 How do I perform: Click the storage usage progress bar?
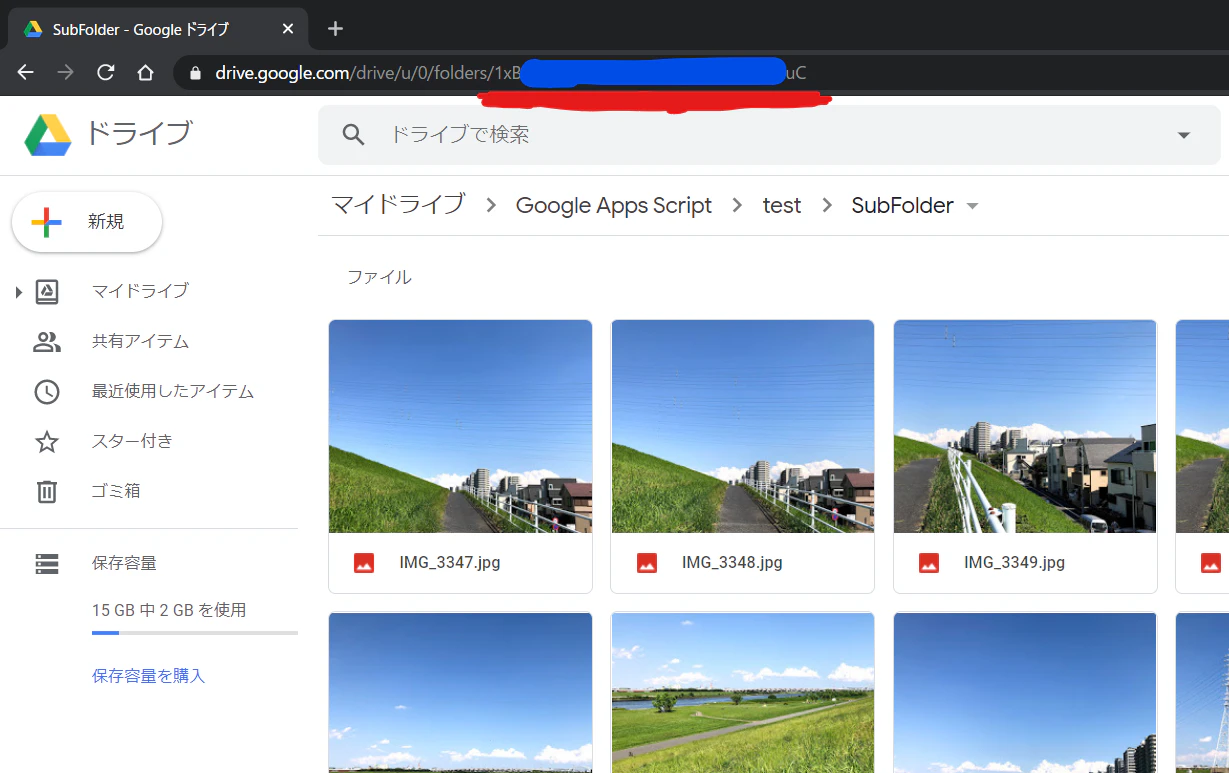[195, 633]
